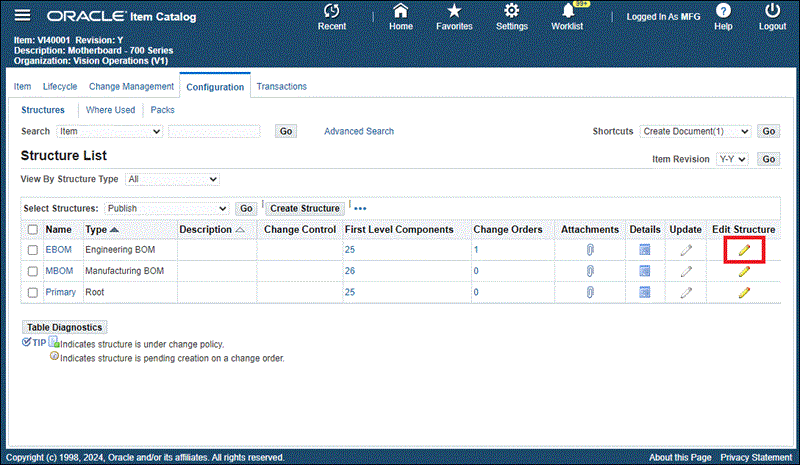View details icon for MBOM structure
The height and width of the screenshot is (465, 800).
click(x=645, y=271)
